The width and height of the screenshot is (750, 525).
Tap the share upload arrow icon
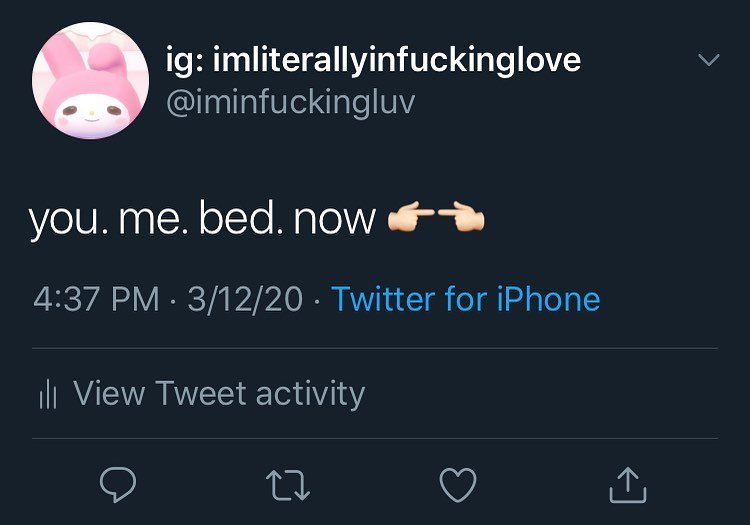628,486
